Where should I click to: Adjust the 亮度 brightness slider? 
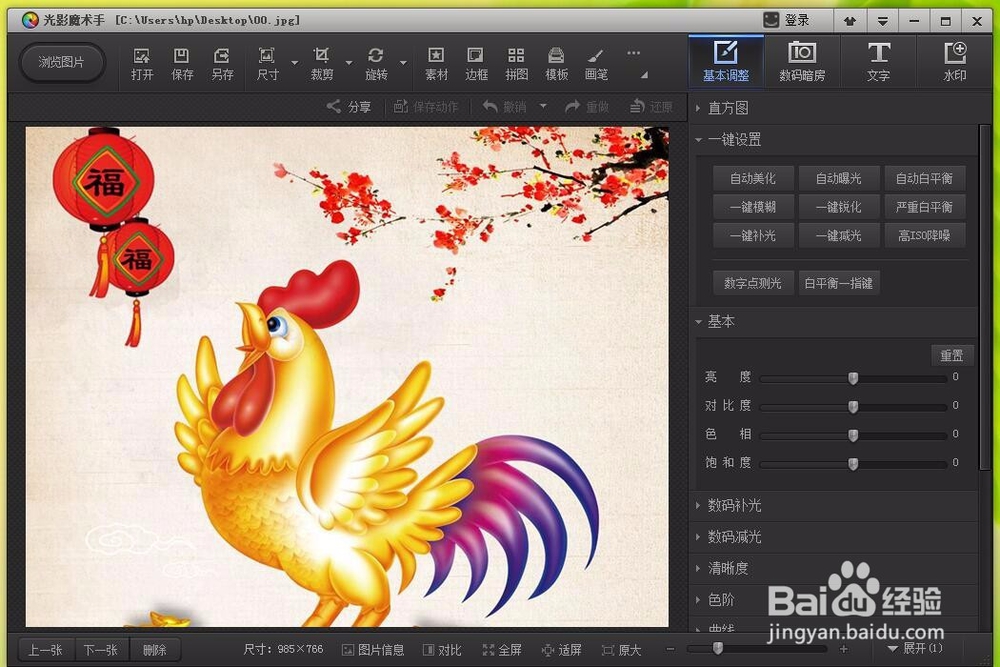[x=852, y=378]
